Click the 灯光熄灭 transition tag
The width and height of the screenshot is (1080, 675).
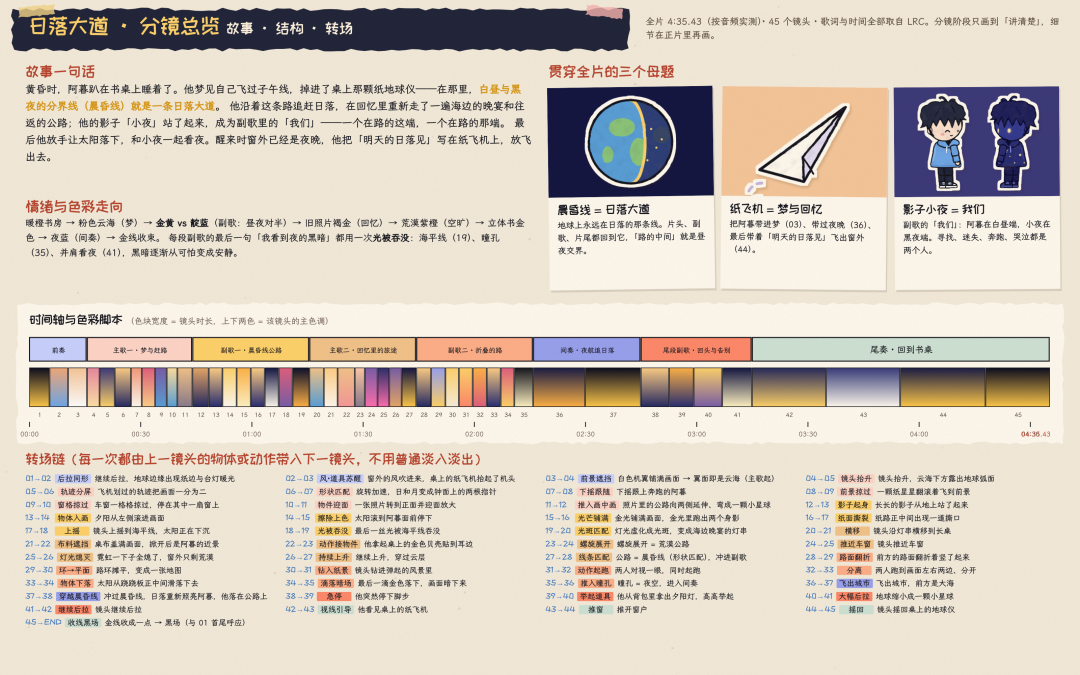coord(74,557)
